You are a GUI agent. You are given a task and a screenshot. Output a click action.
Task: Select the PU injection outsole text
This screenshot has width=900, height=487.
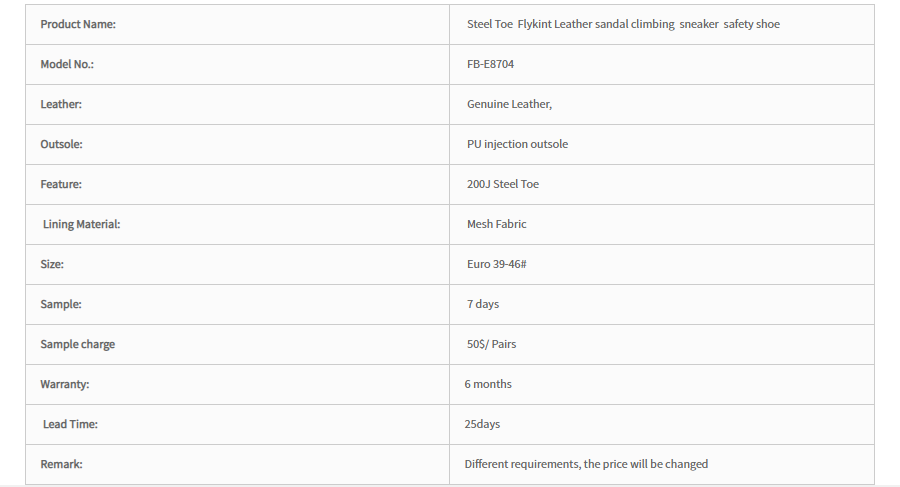[517, 144]
